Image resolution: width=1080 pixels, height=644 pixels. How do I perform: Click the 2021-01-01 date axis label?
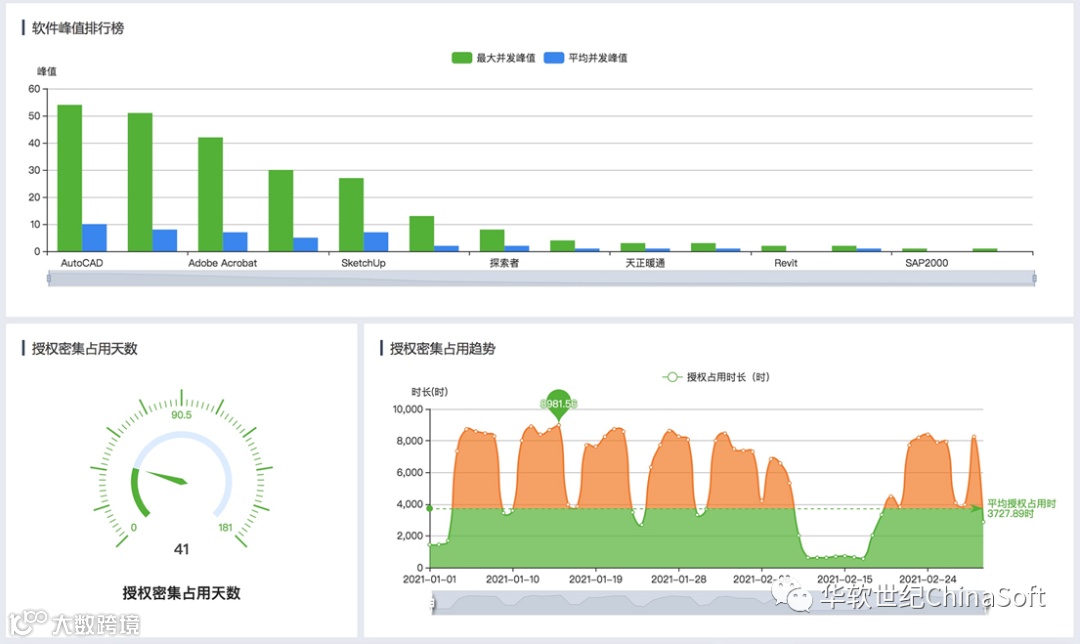430,579
